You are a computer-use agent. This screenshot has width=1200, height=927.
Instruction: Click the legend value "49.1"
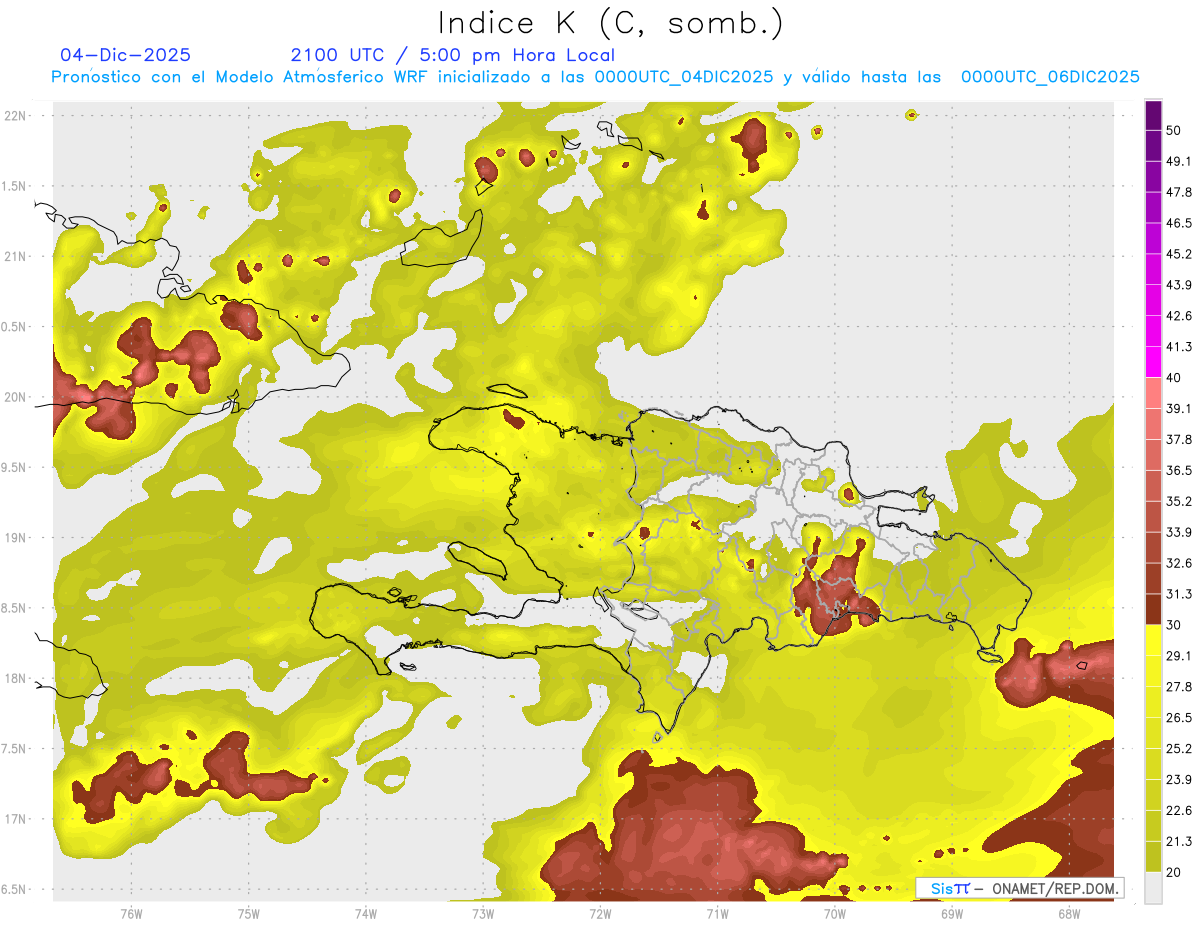click(x=1179, y=162)
